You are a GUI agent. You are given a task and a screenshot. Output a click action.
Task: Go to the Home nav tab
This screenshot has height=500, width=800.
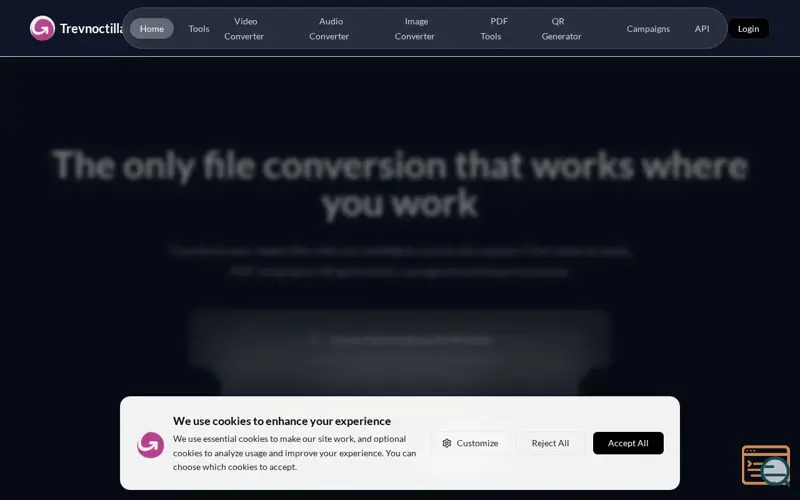152,28
